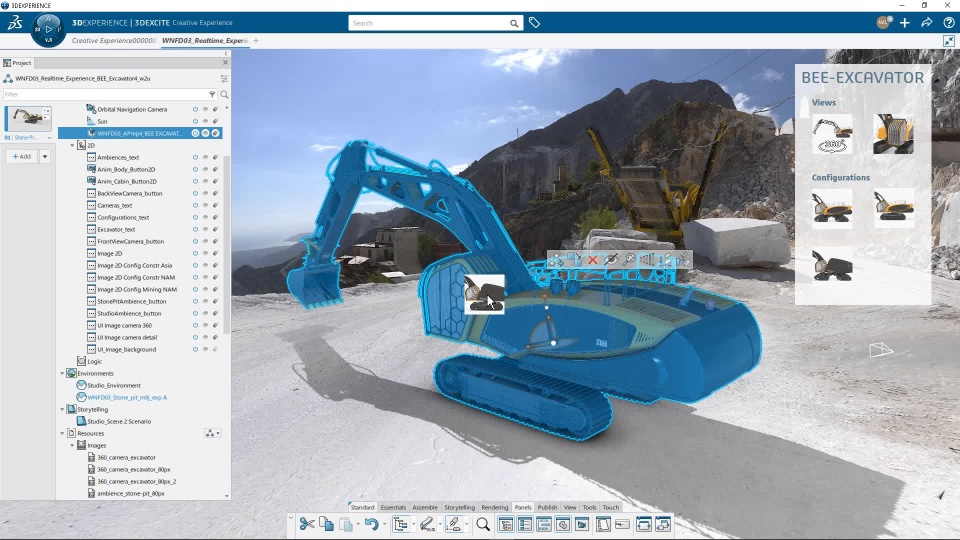The height and width of the screenshot is (540, 960).
Task: Click the new tab plus next to WNFD03 tab
Action: tap(256, 40)
